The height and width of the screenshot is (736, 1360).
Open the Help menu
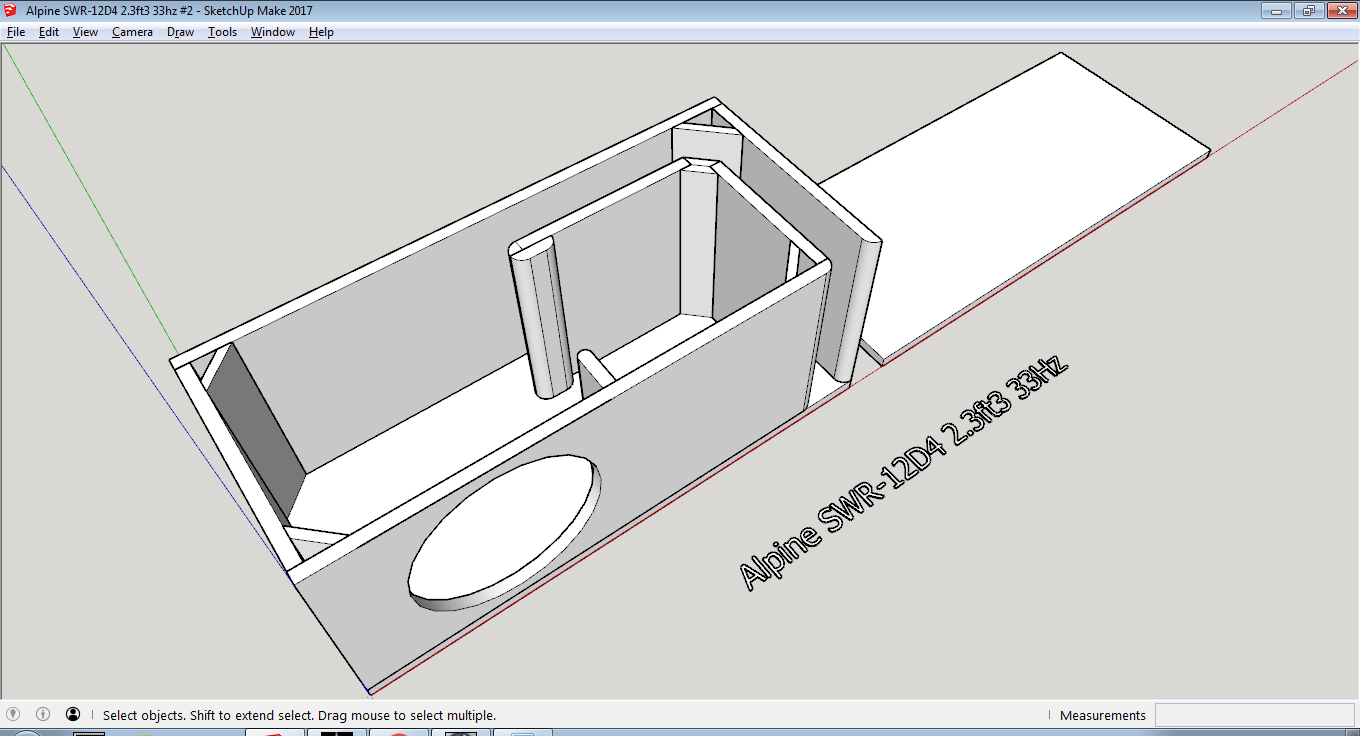(321, 32)
